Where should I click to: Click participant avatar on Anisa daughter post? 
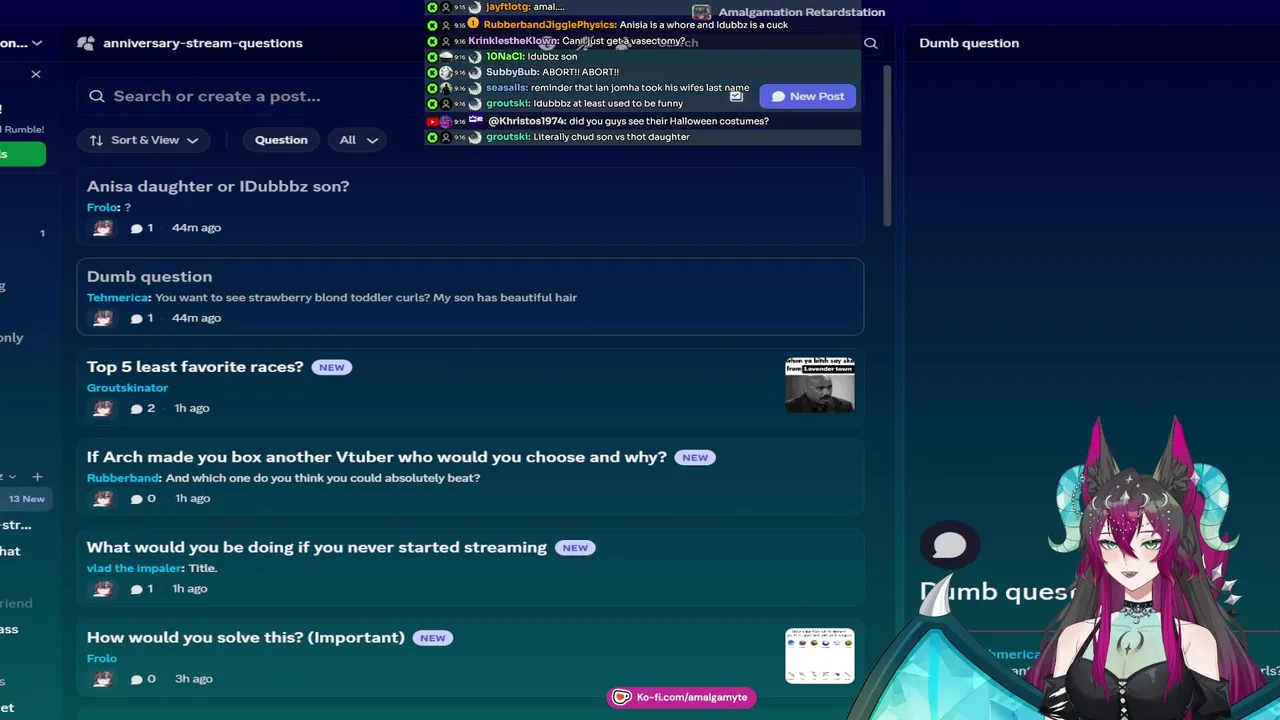tap(103, 228)
